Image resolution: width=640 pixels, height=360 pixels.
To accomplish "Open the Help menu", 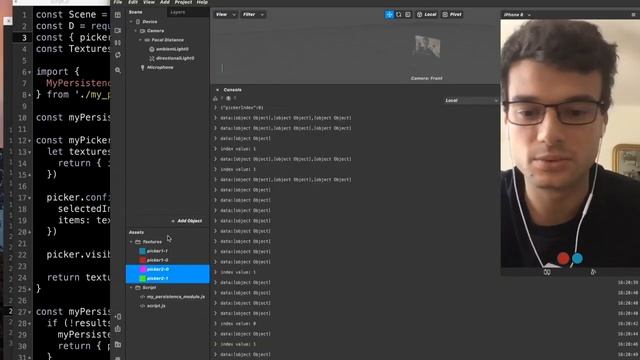I will (202, 2).
